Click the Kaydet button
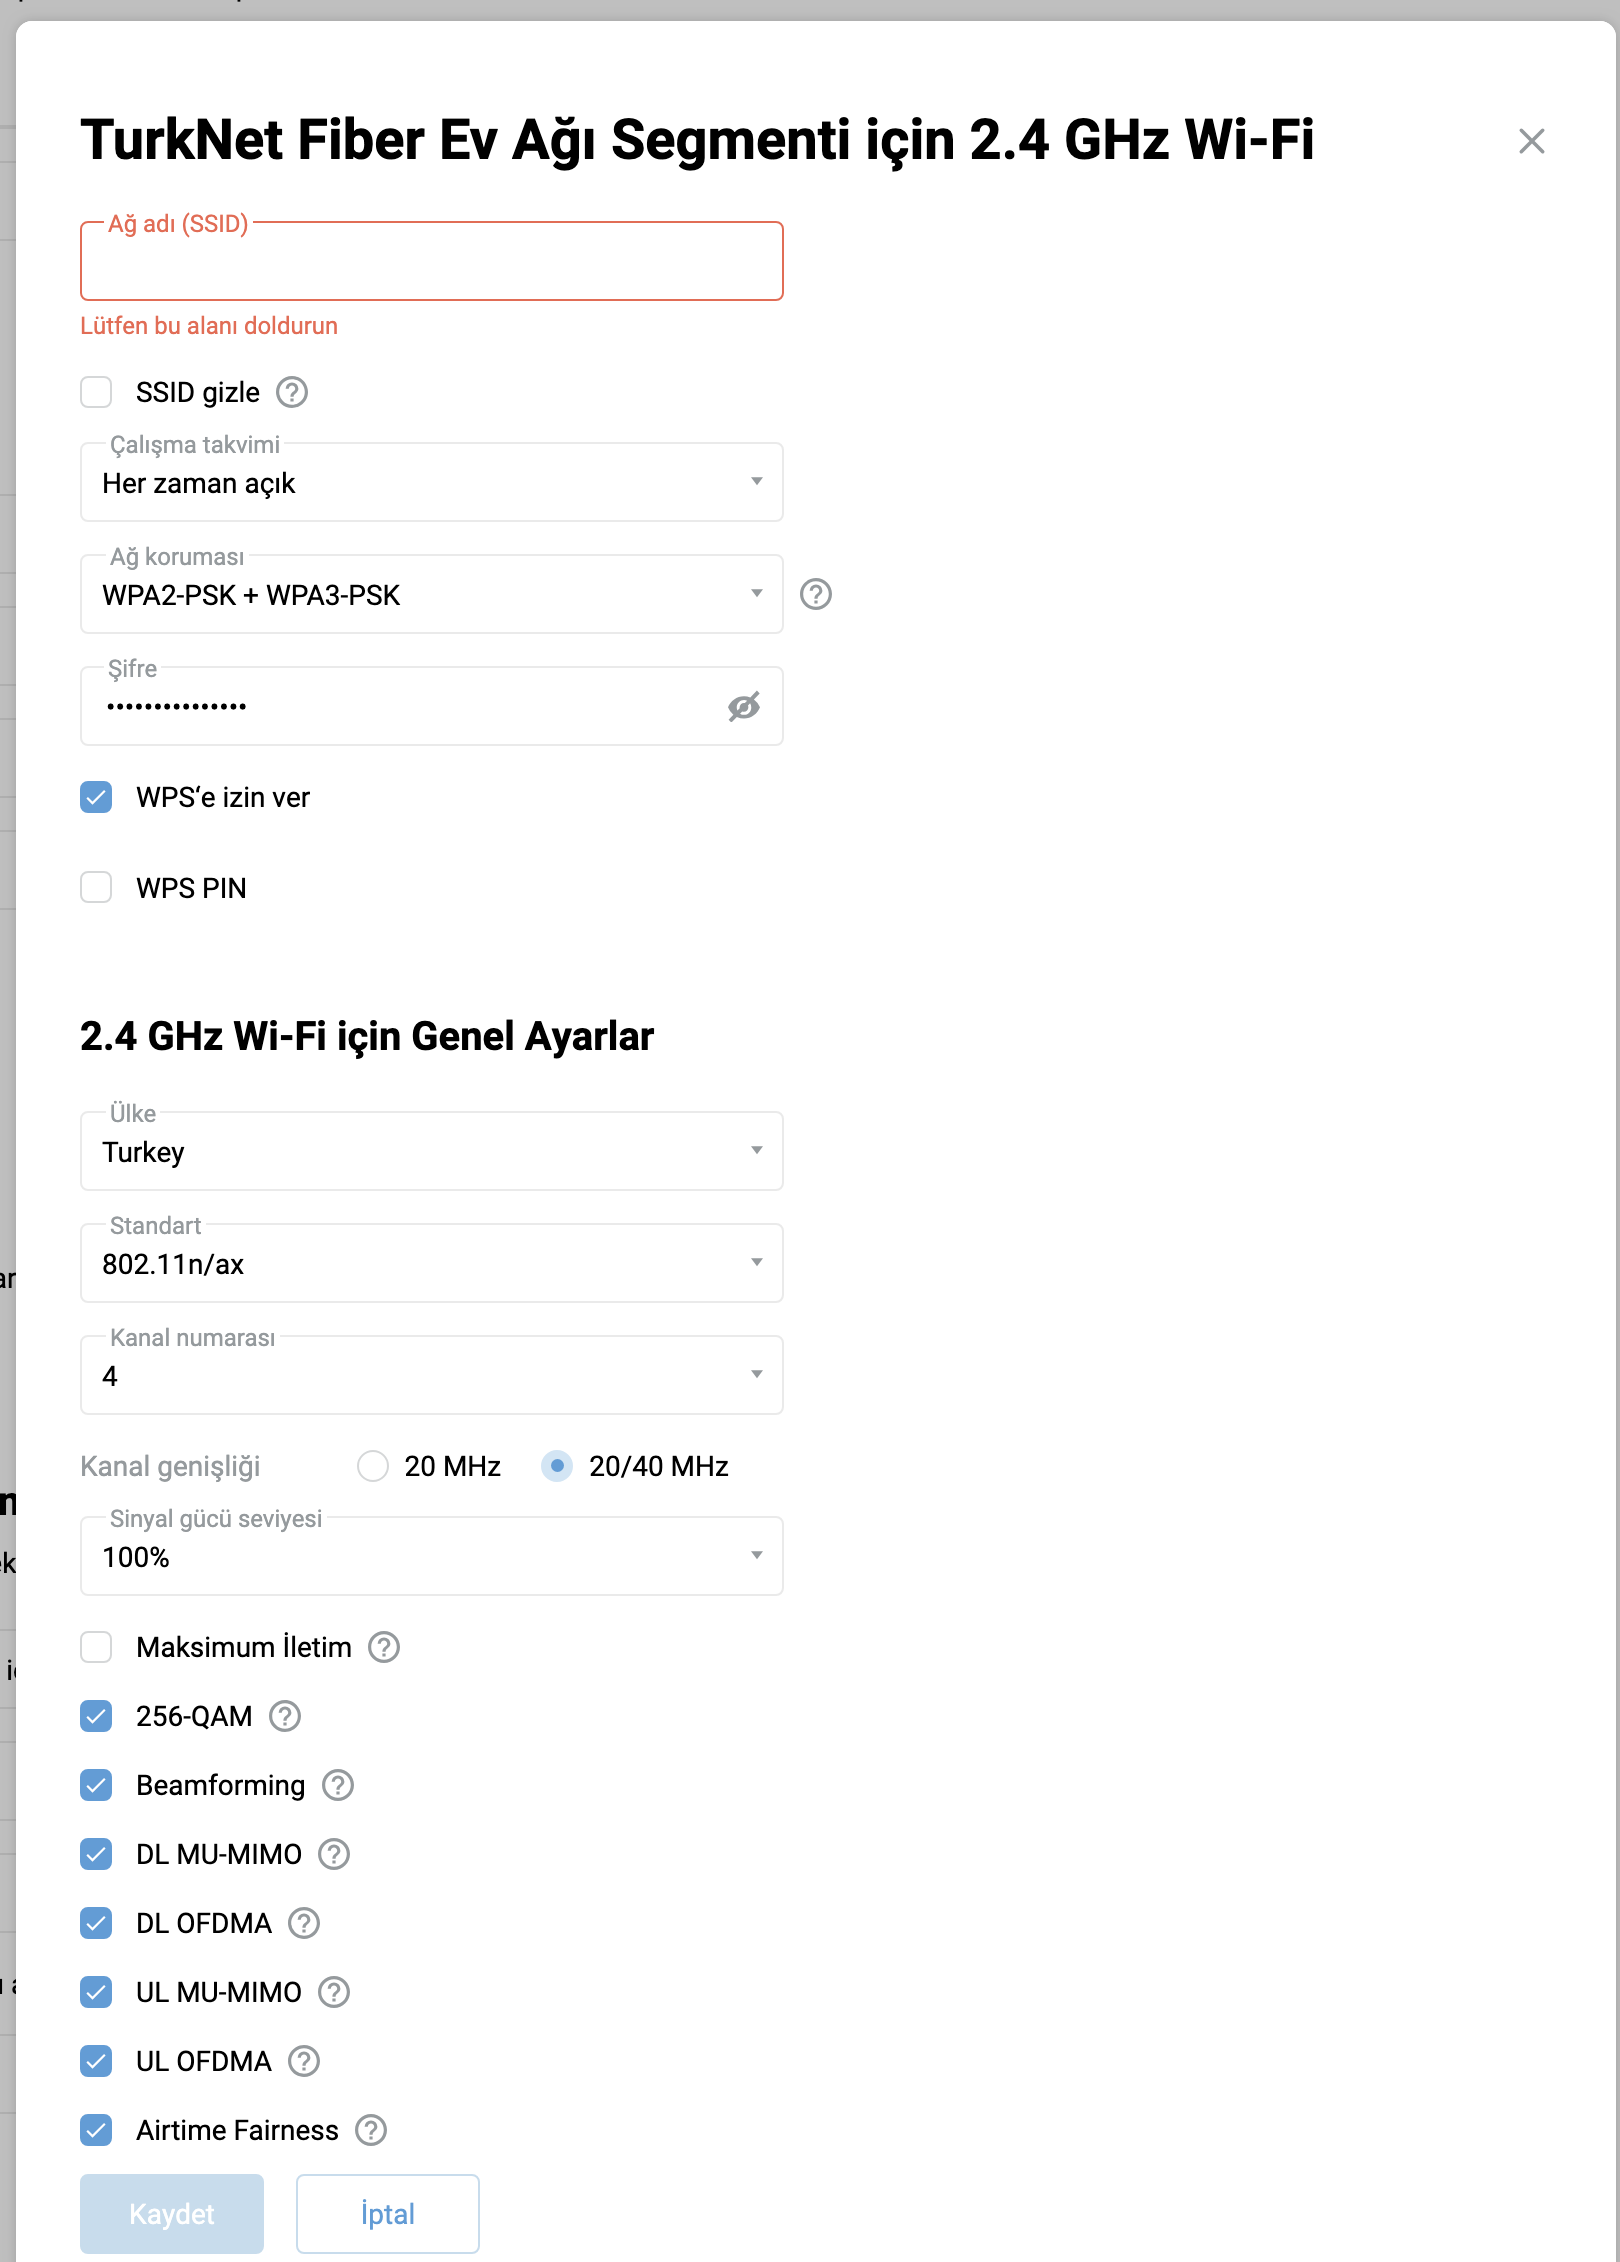 [x=172, y=2214]
